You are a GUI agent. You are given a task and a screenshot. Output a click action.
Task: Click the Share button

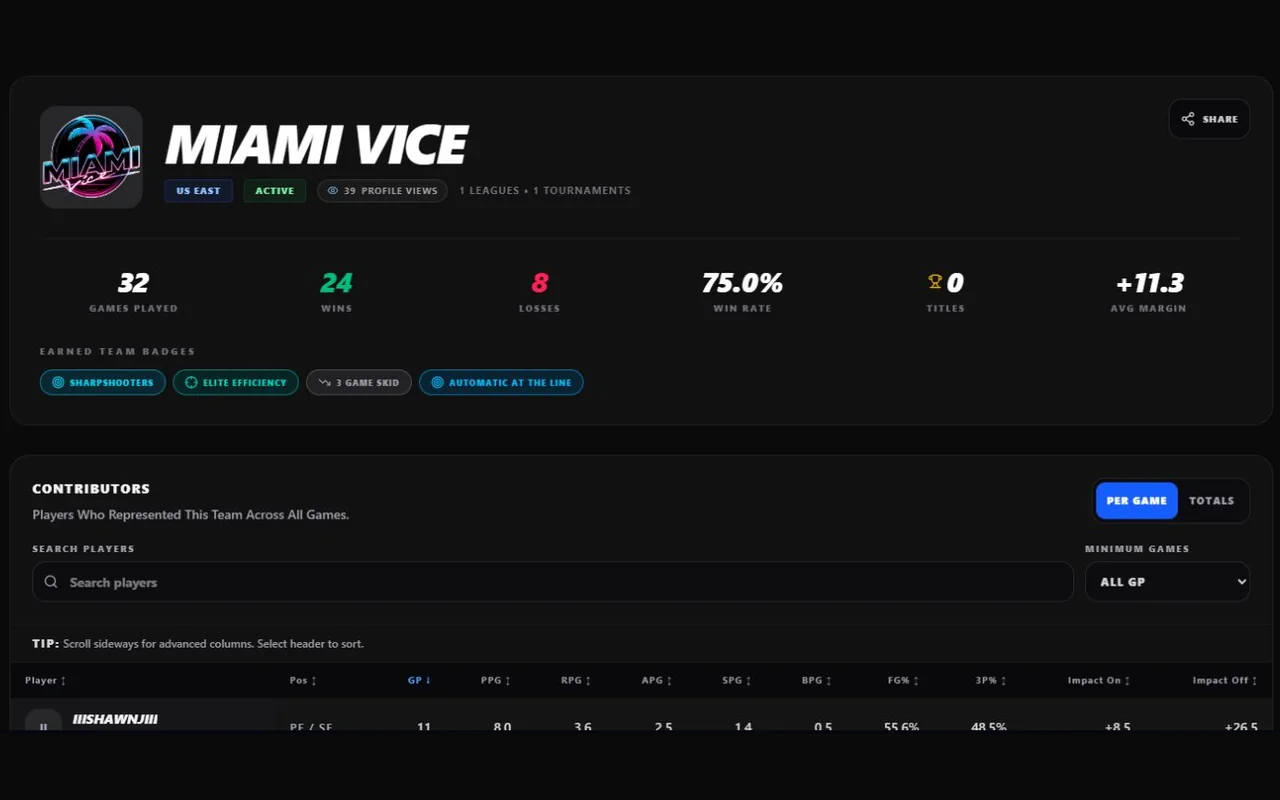[x=1209, y=119]
